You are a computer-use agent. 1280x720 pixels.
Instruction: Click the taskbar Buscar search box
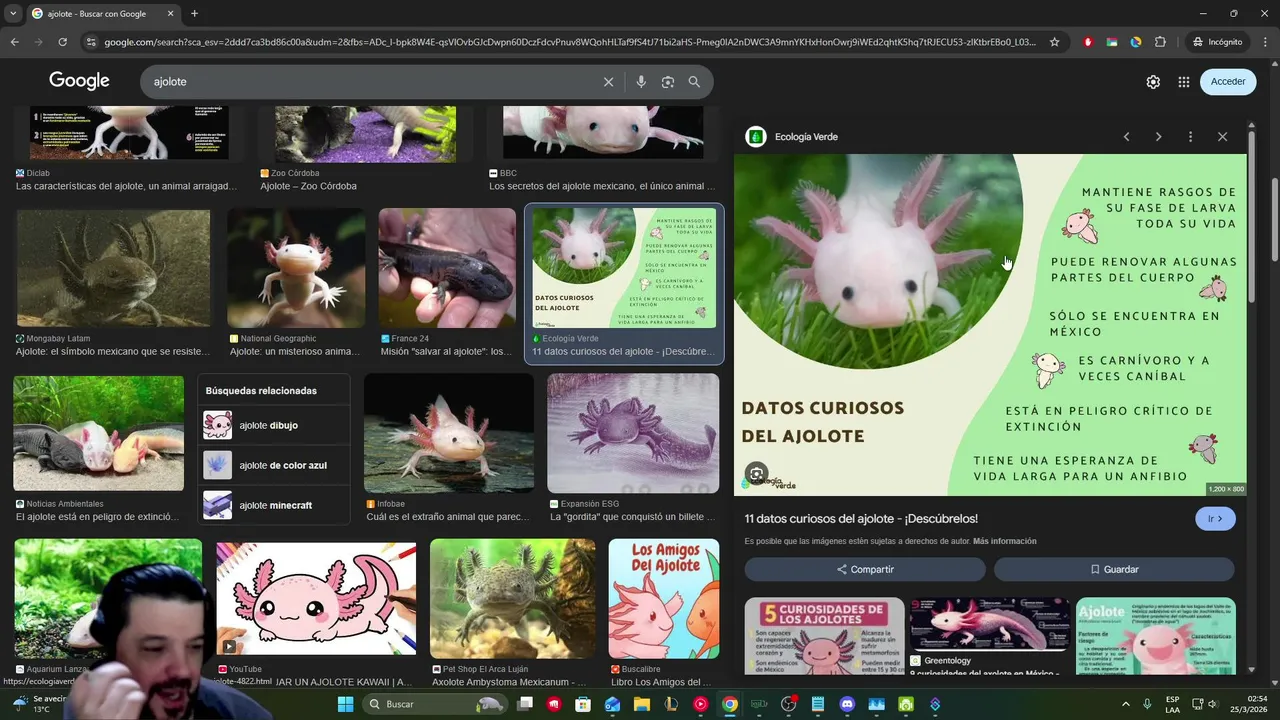(x=435, y=704)
